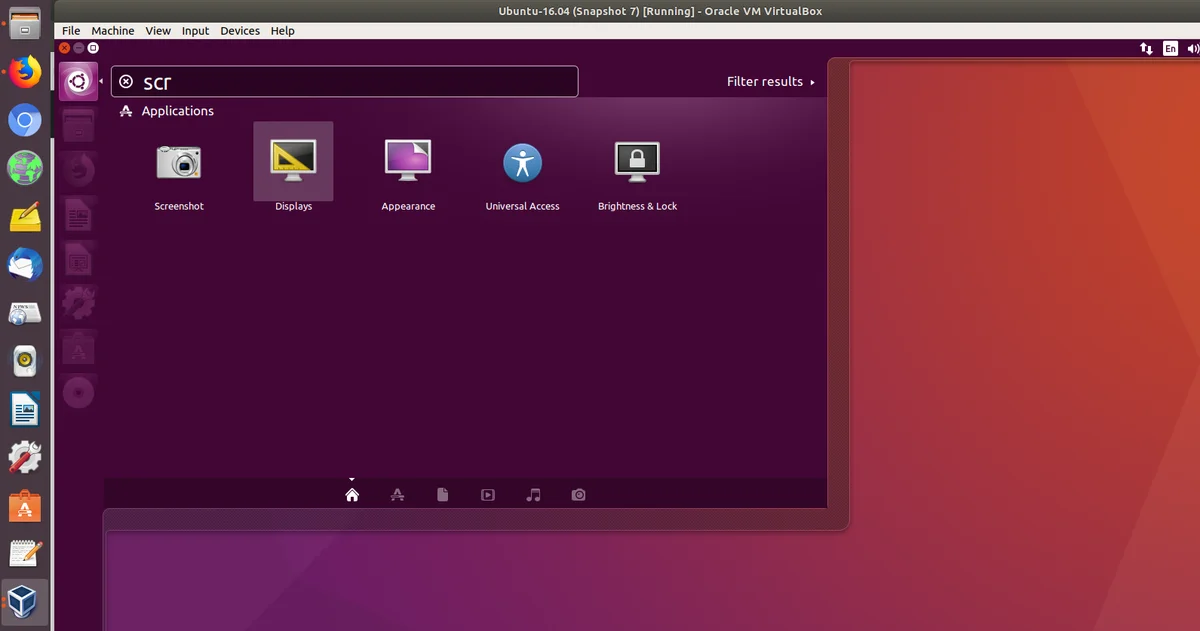Open the En keyboard layout indicator
The image size is (1200, 631).
pos(1170,48)
